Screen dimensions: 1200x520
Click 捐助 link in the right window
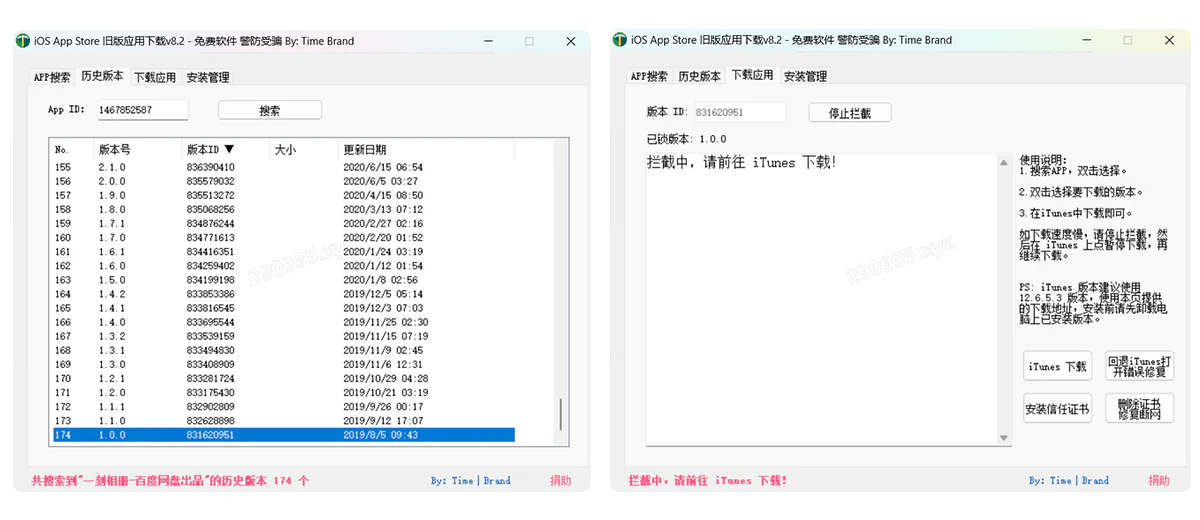(x=1158, y=481)
